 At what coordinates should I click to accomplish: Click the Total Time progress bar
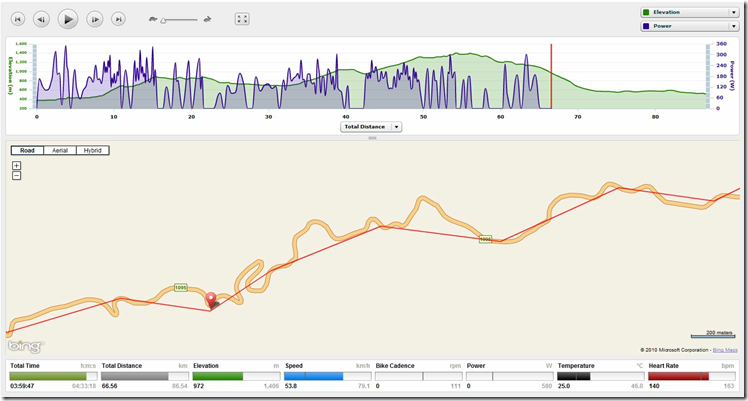coord(53,376)
